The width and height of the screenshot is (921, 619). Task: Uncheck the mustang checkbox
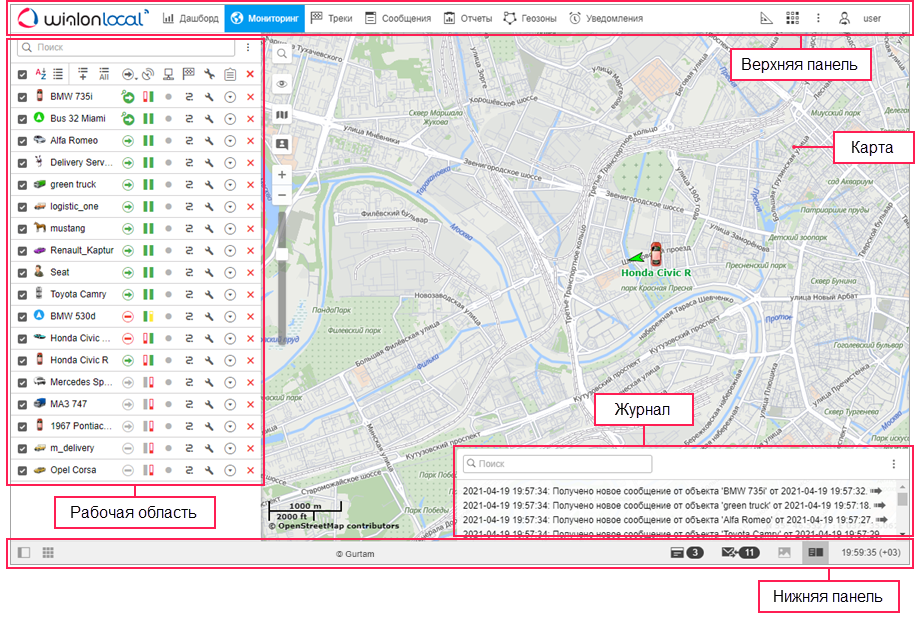point(22,229)
